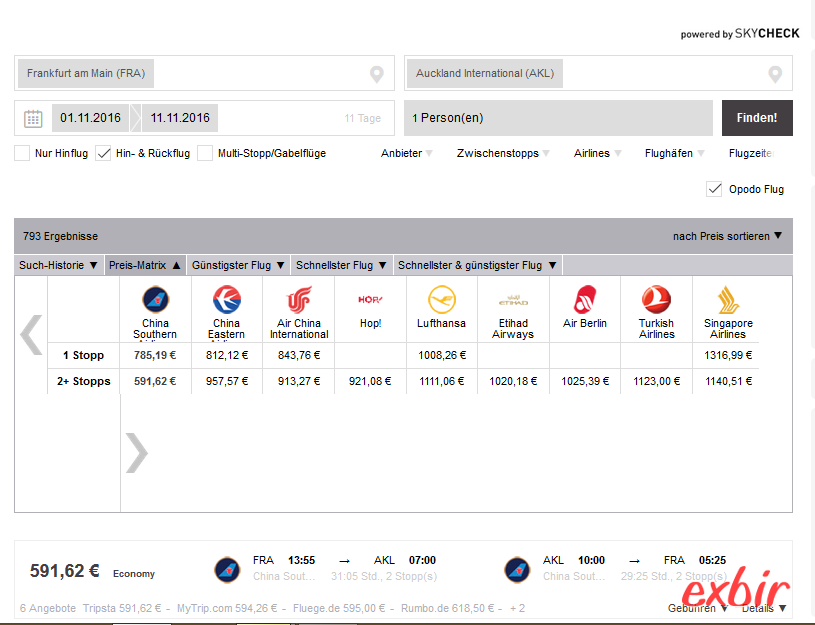Select Air Berlin 2+ Stopps price 1025,39 €

click(x=585, y=381)
